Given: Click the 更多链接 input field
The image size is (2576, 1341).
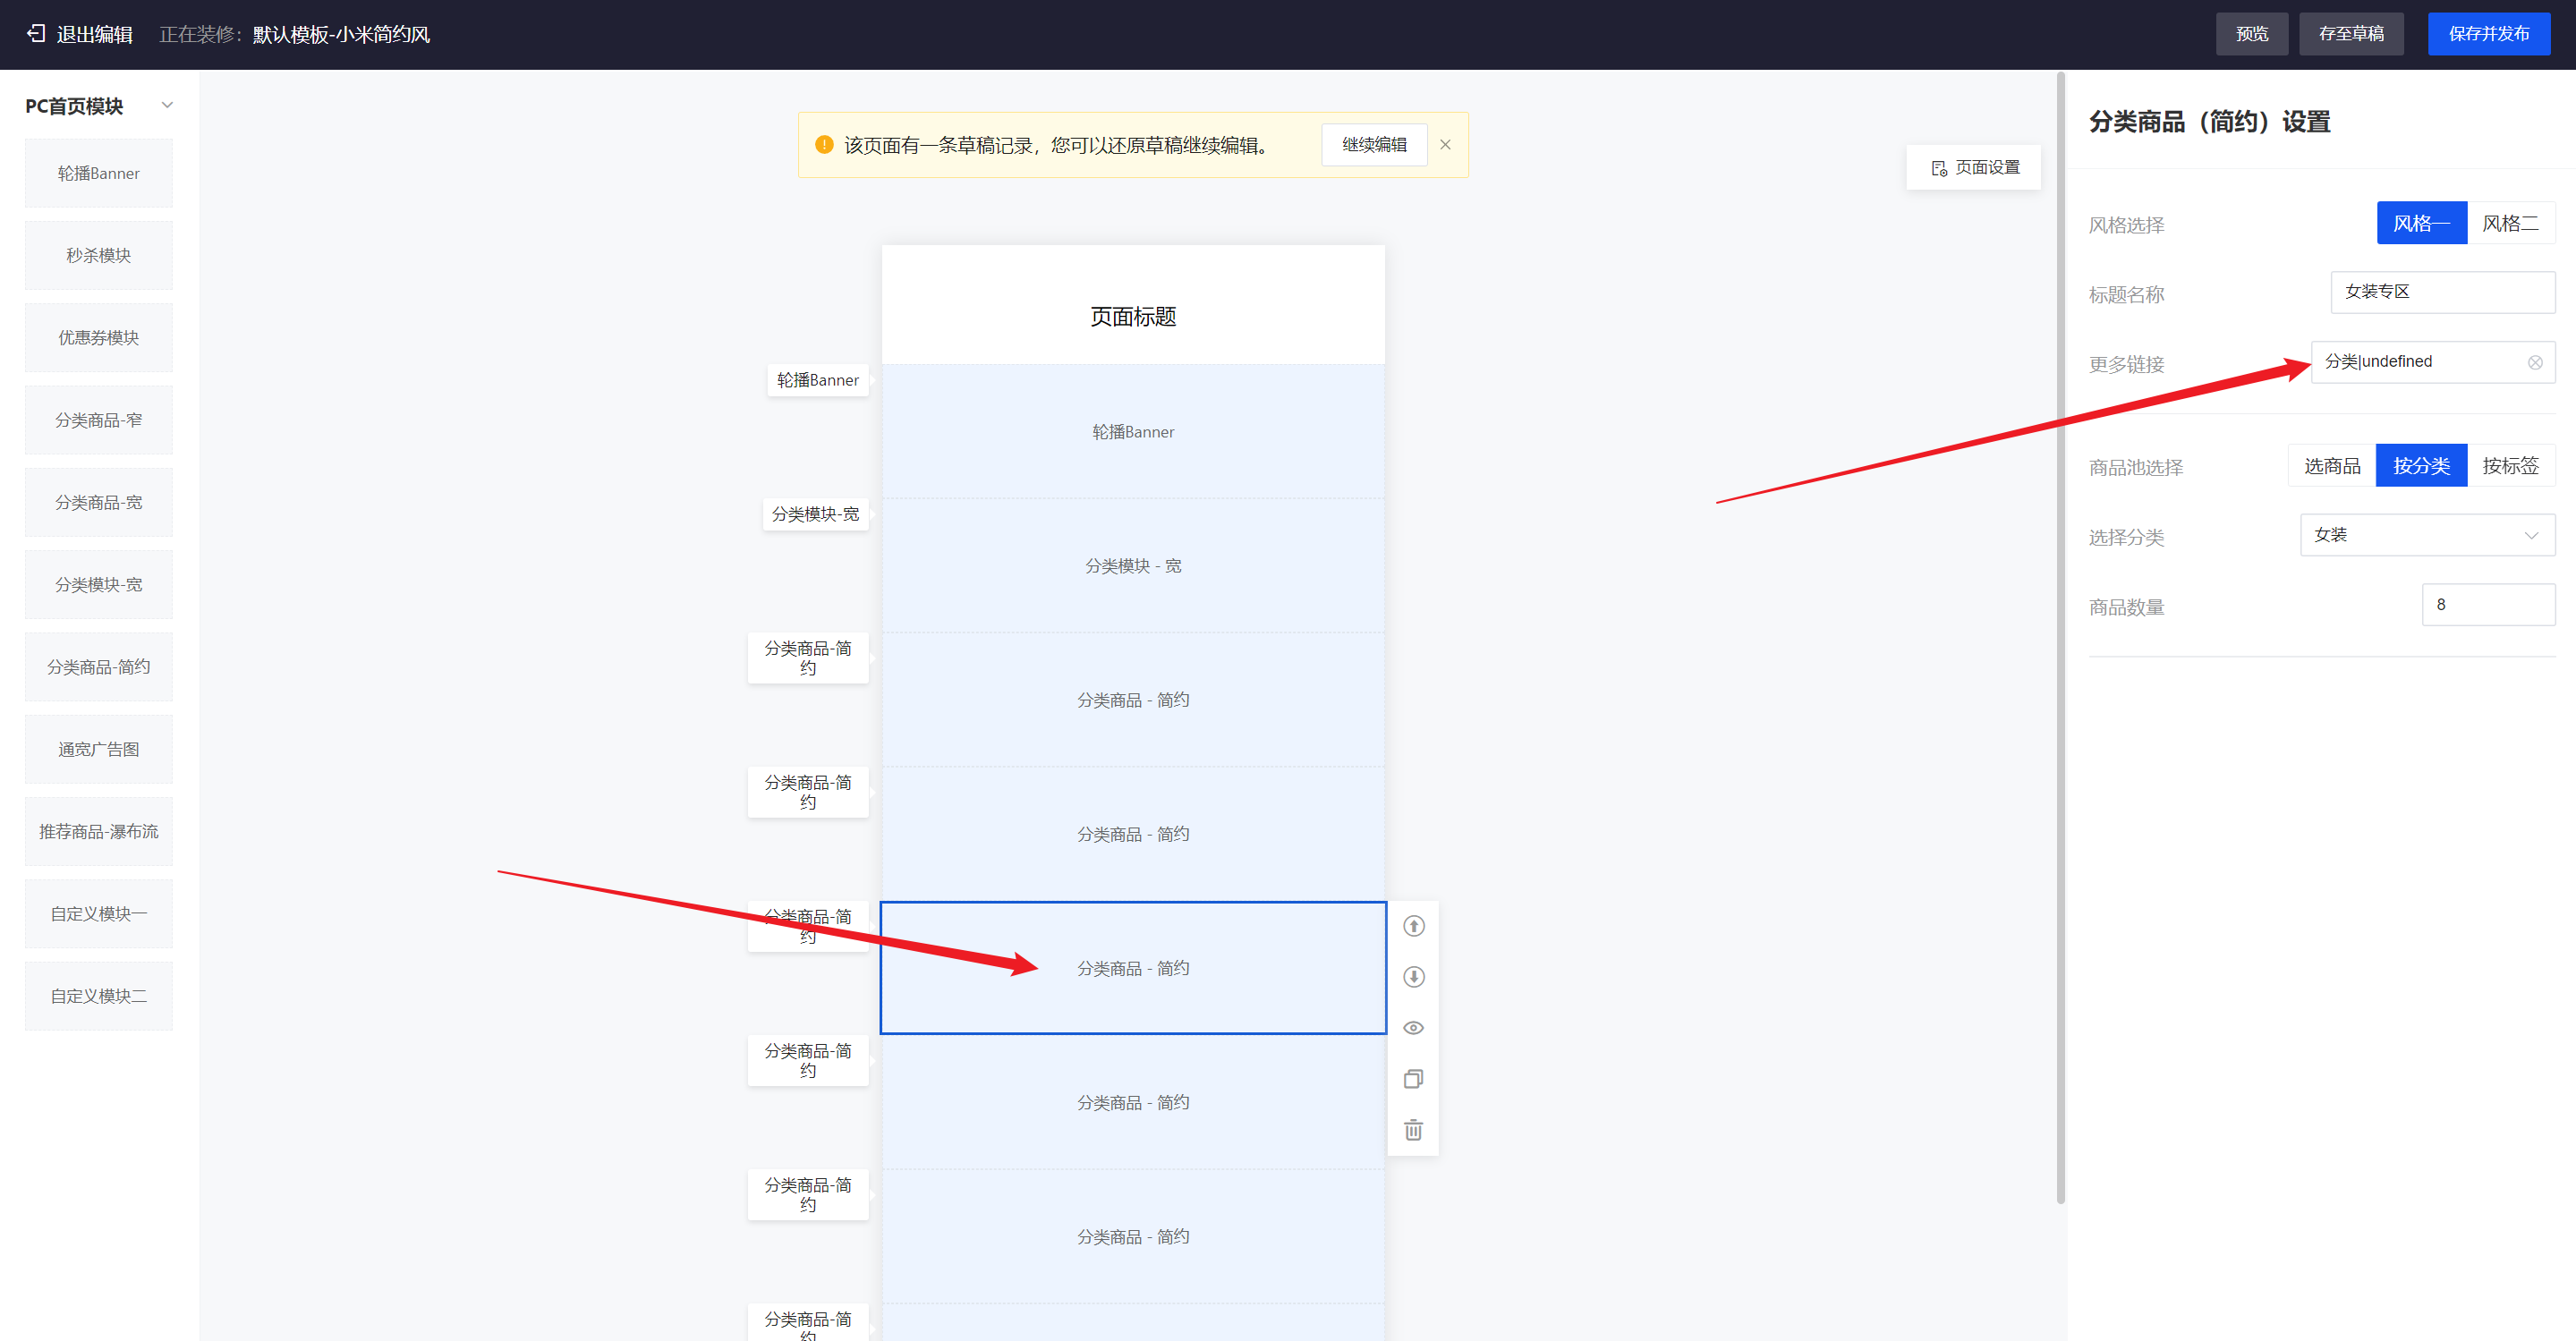Looking at the screenshot, I should pyautogui.click(x=2432, y=362).
